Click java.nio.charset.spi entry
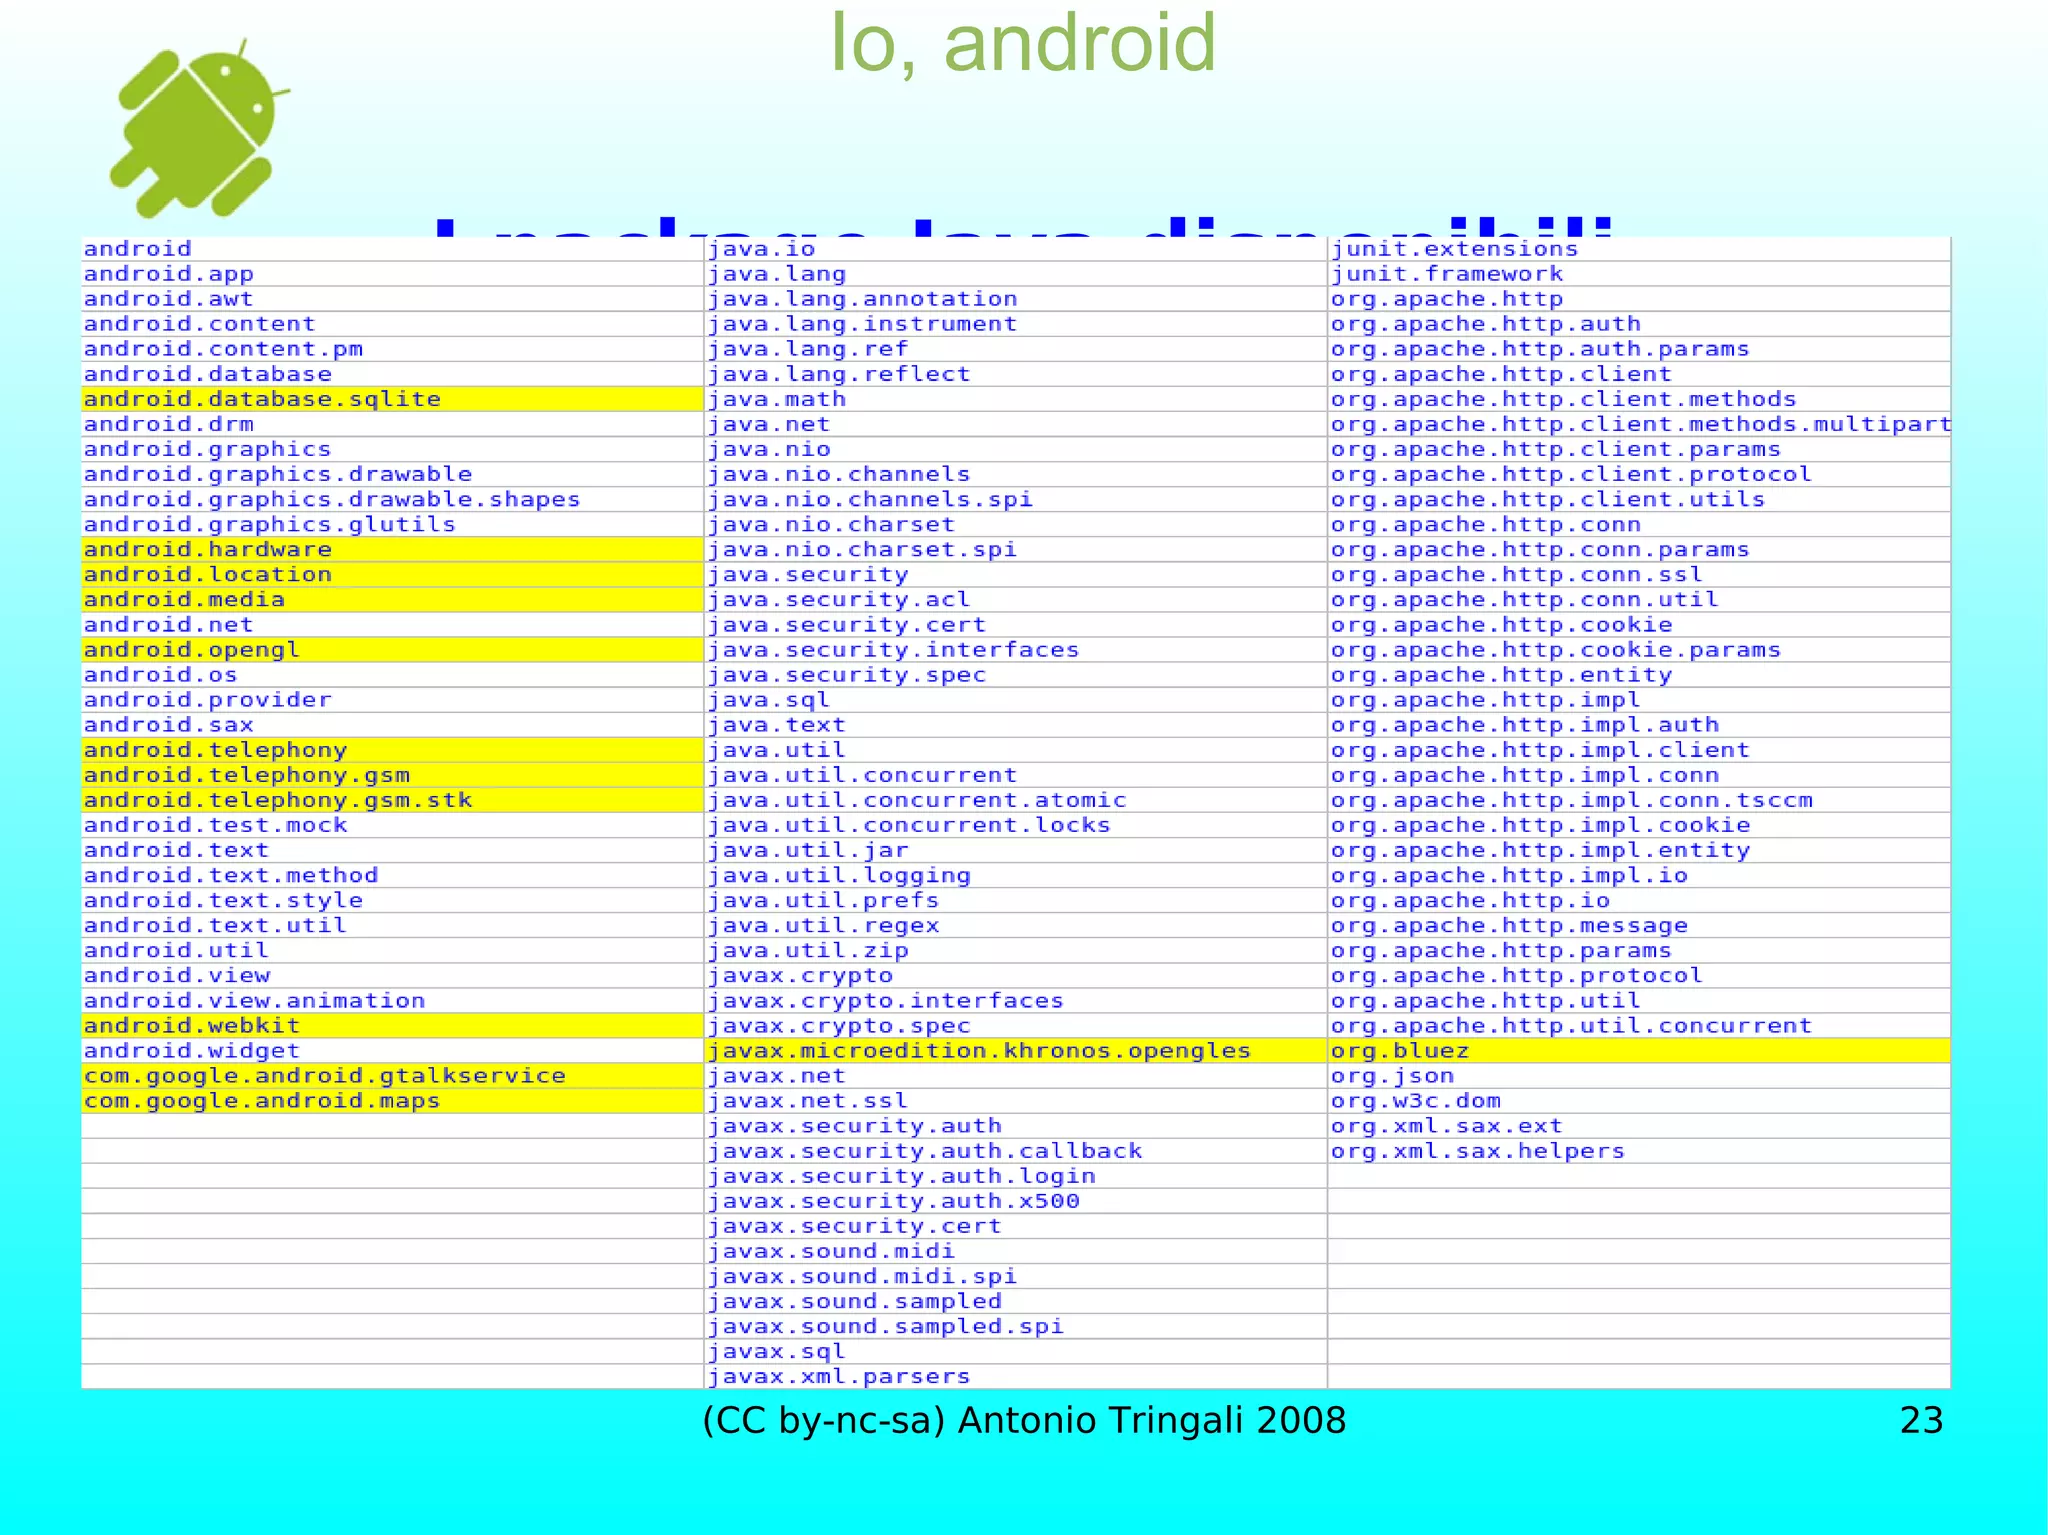The image size is (2048, 1535). click(1016, 549)
